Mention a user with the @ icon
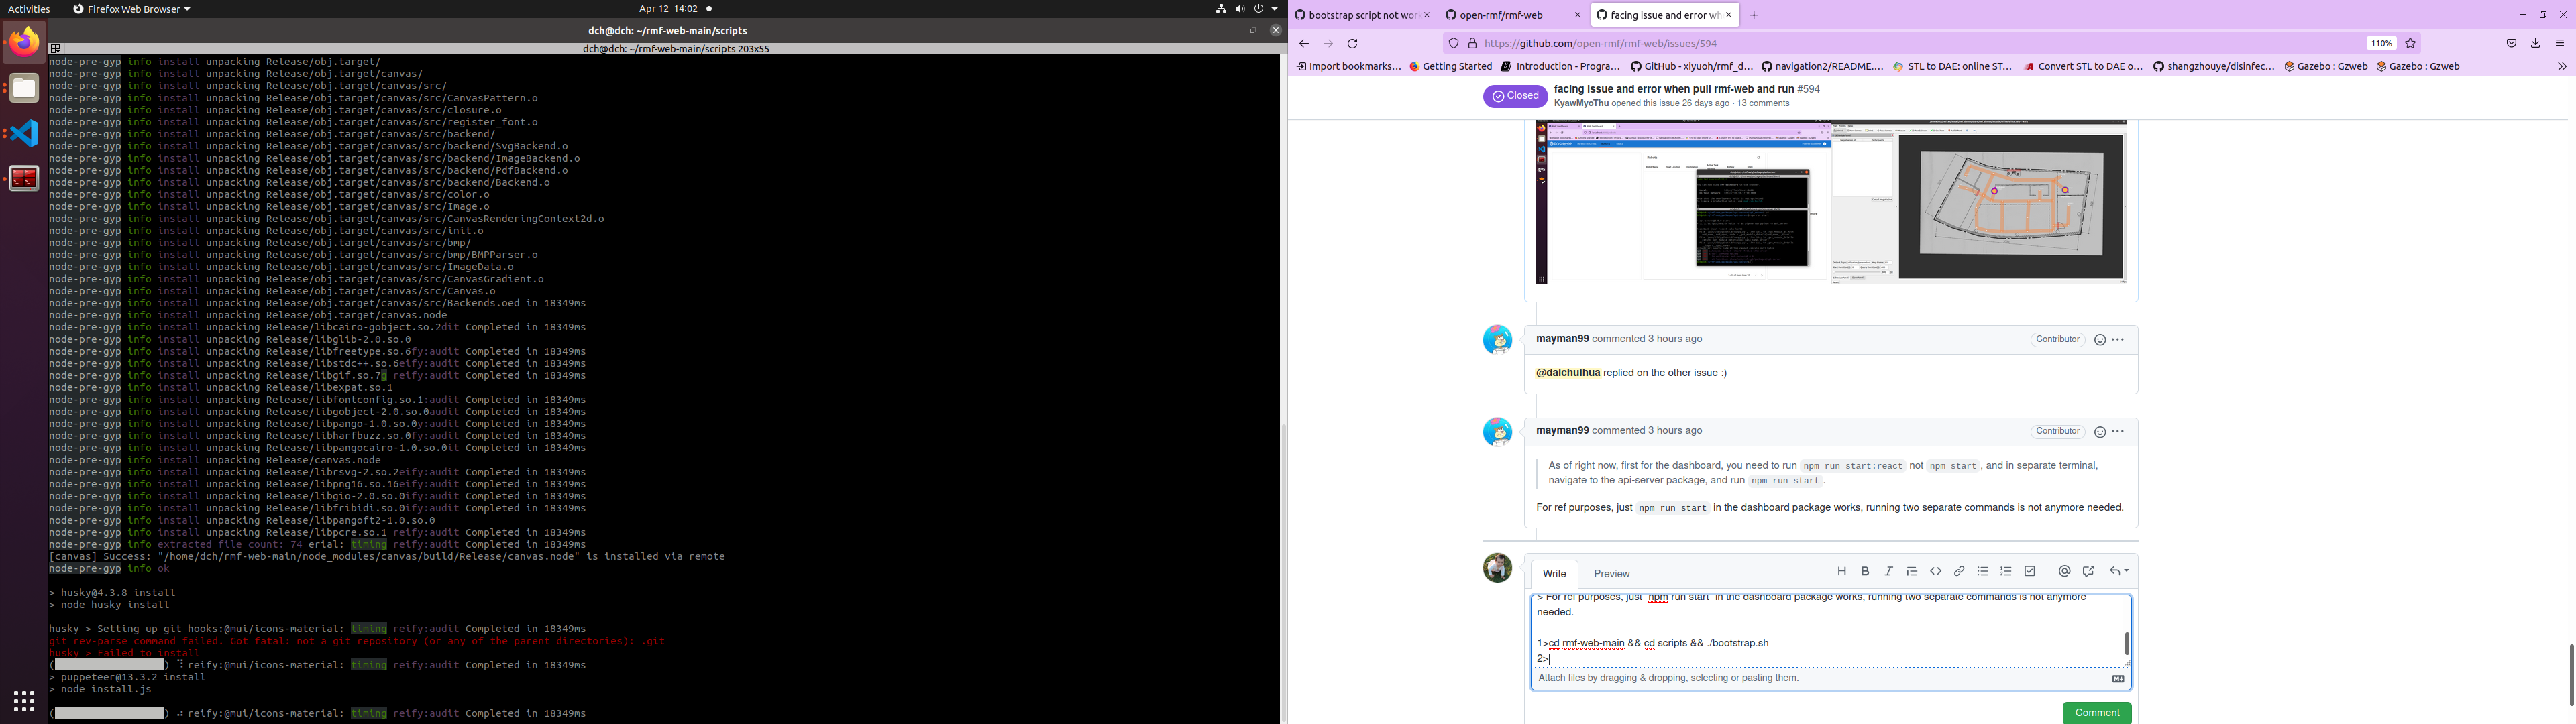Screen dimensions: 2576x724 point(2064,571)
